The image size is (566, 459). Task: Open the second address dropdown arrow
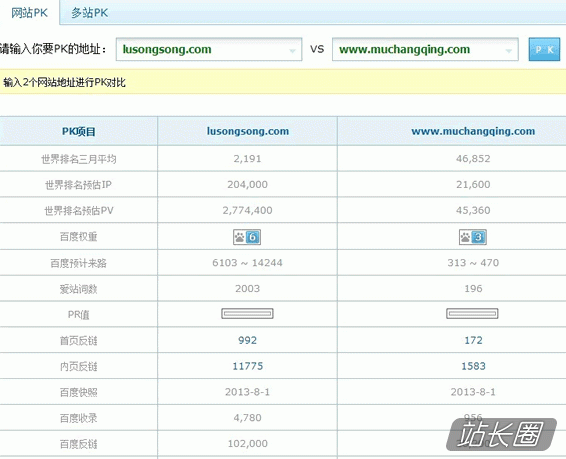pyautogui.click(x=509, y=51)
